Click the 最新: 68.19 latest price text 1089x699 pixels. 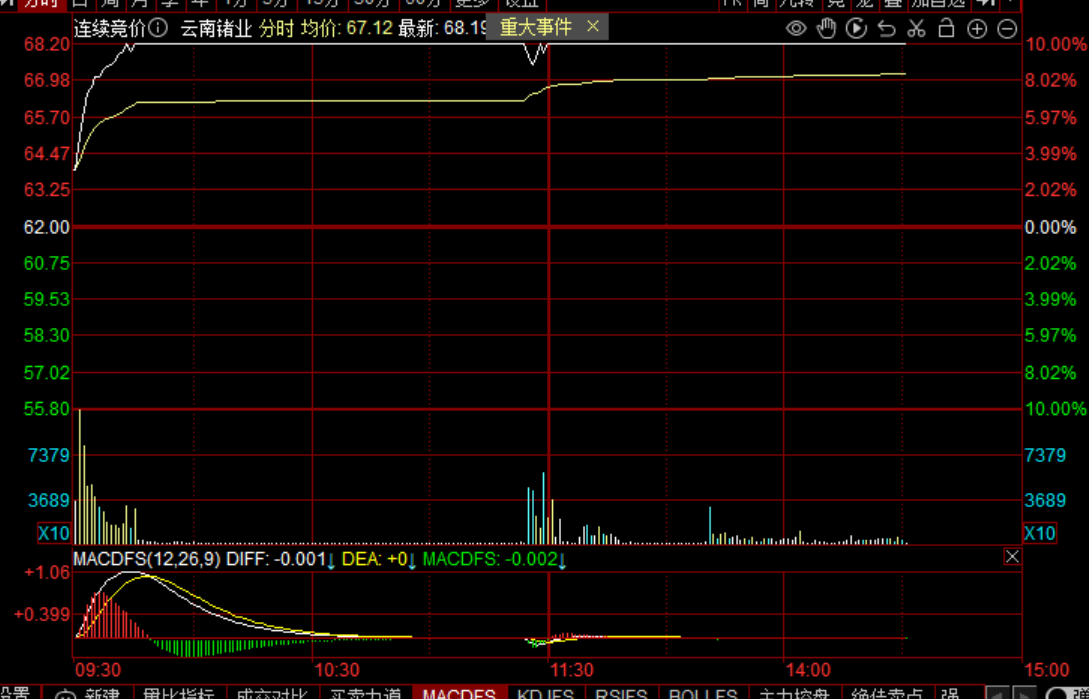(442, 28)
